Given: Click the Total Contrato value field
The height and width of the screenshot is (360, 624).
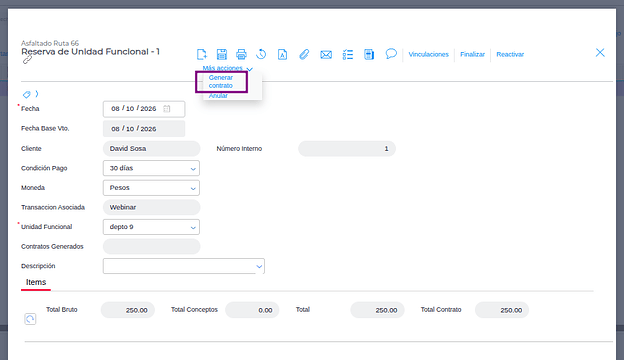Looking at the screenshot, I should pyautogui.click(x=502, y=310).
